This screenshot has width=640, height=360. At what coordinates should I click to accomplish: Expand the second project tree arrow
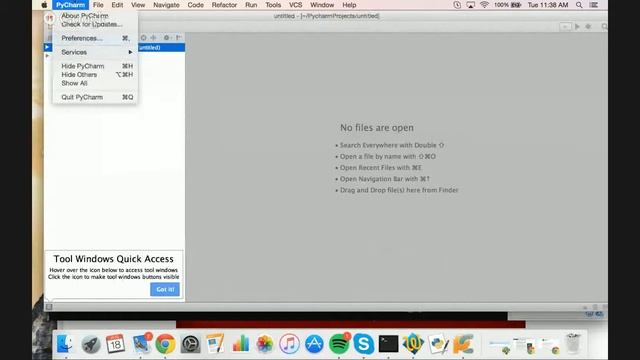click(47, 56)
